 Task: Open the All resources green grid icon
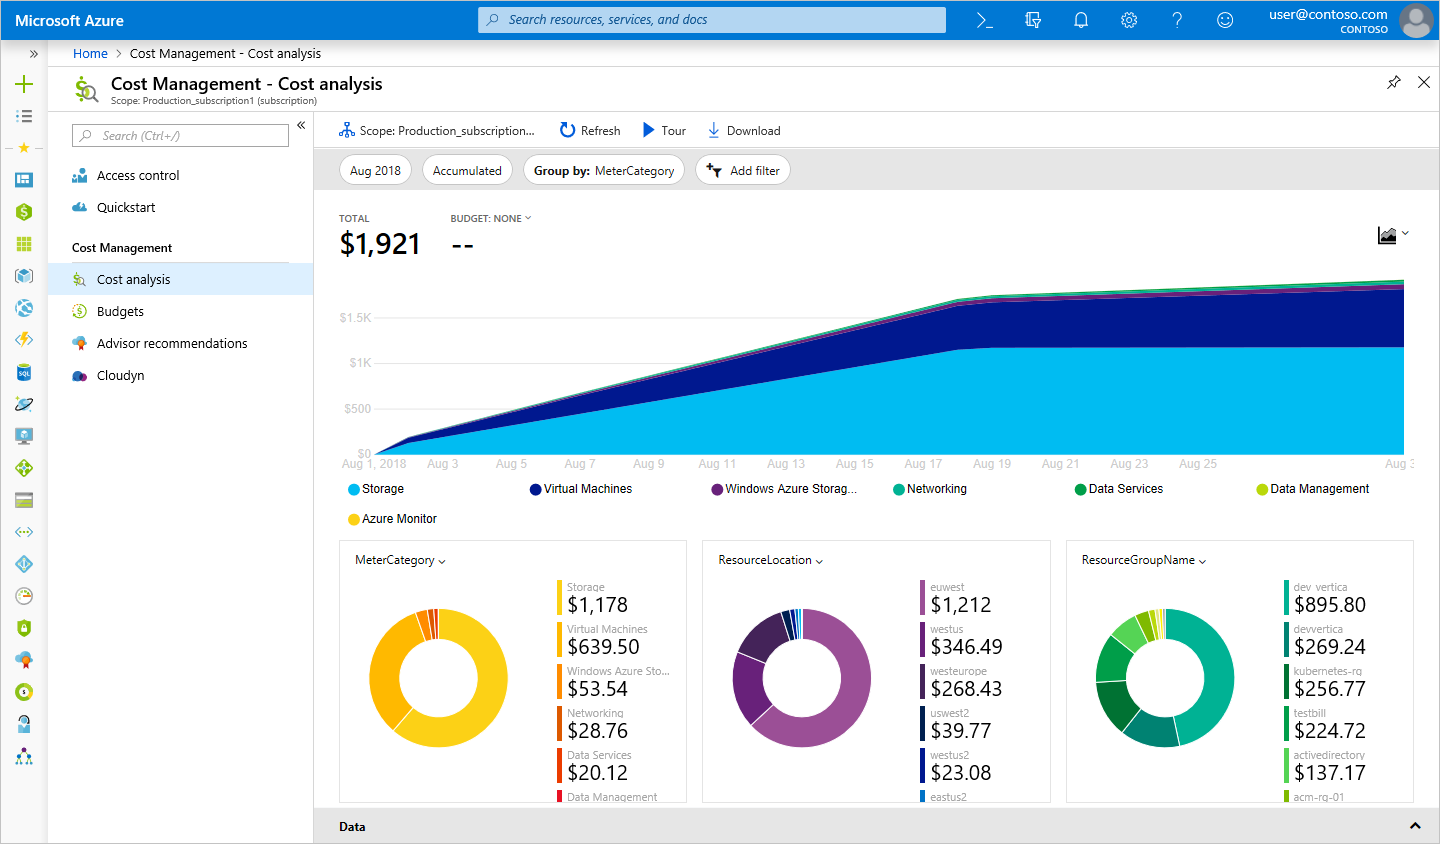(x=24, y=244)
